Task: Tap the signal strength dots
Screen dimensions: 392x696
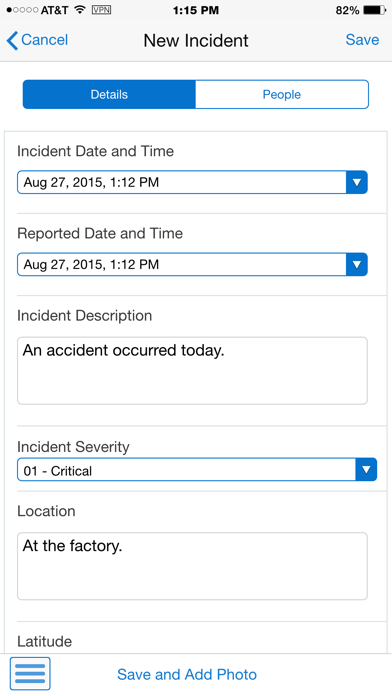Action: (x=22, y=10)
